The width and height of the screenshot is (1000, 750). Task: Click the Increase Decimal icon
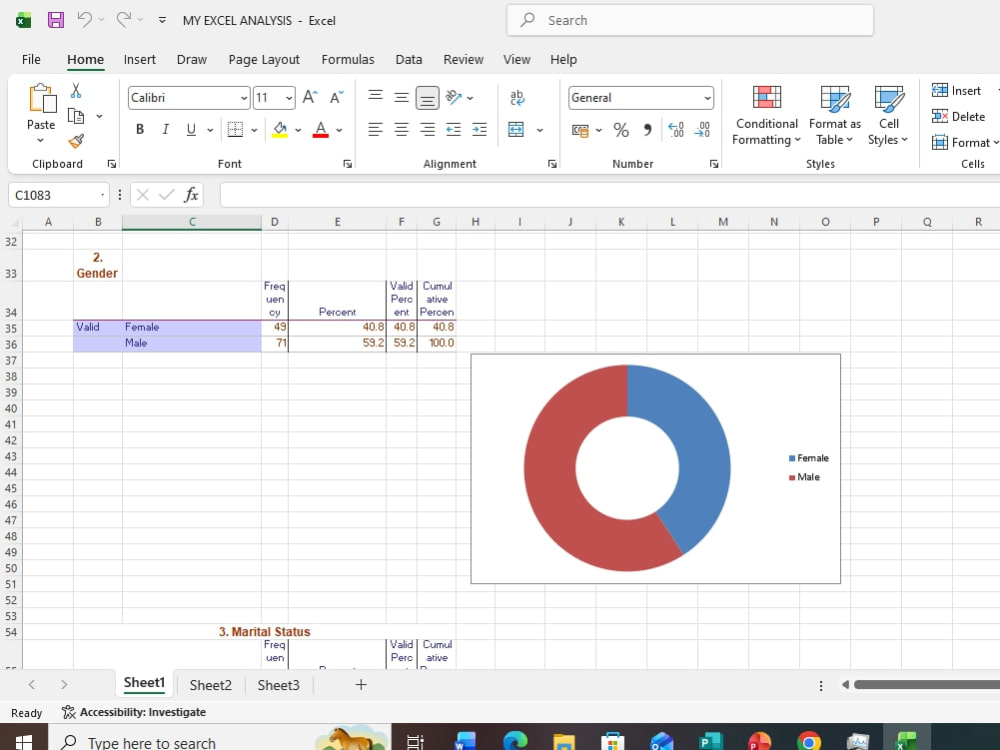pos(676,129)
